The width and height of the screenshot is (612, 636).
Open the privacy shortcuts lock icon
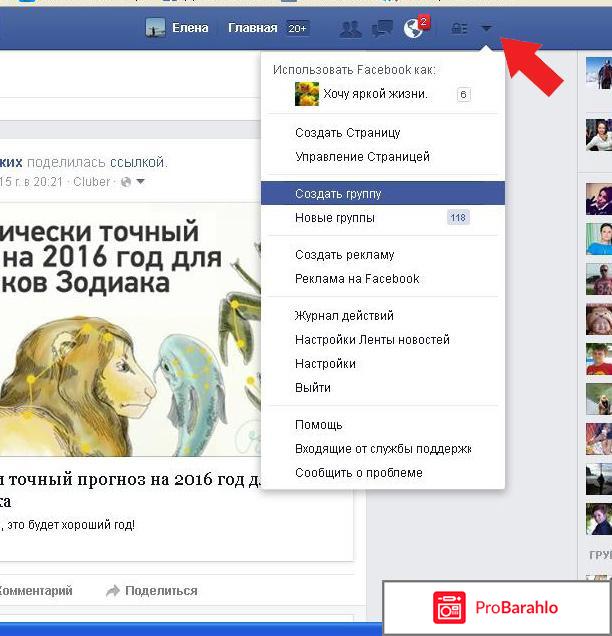(460, 28)
